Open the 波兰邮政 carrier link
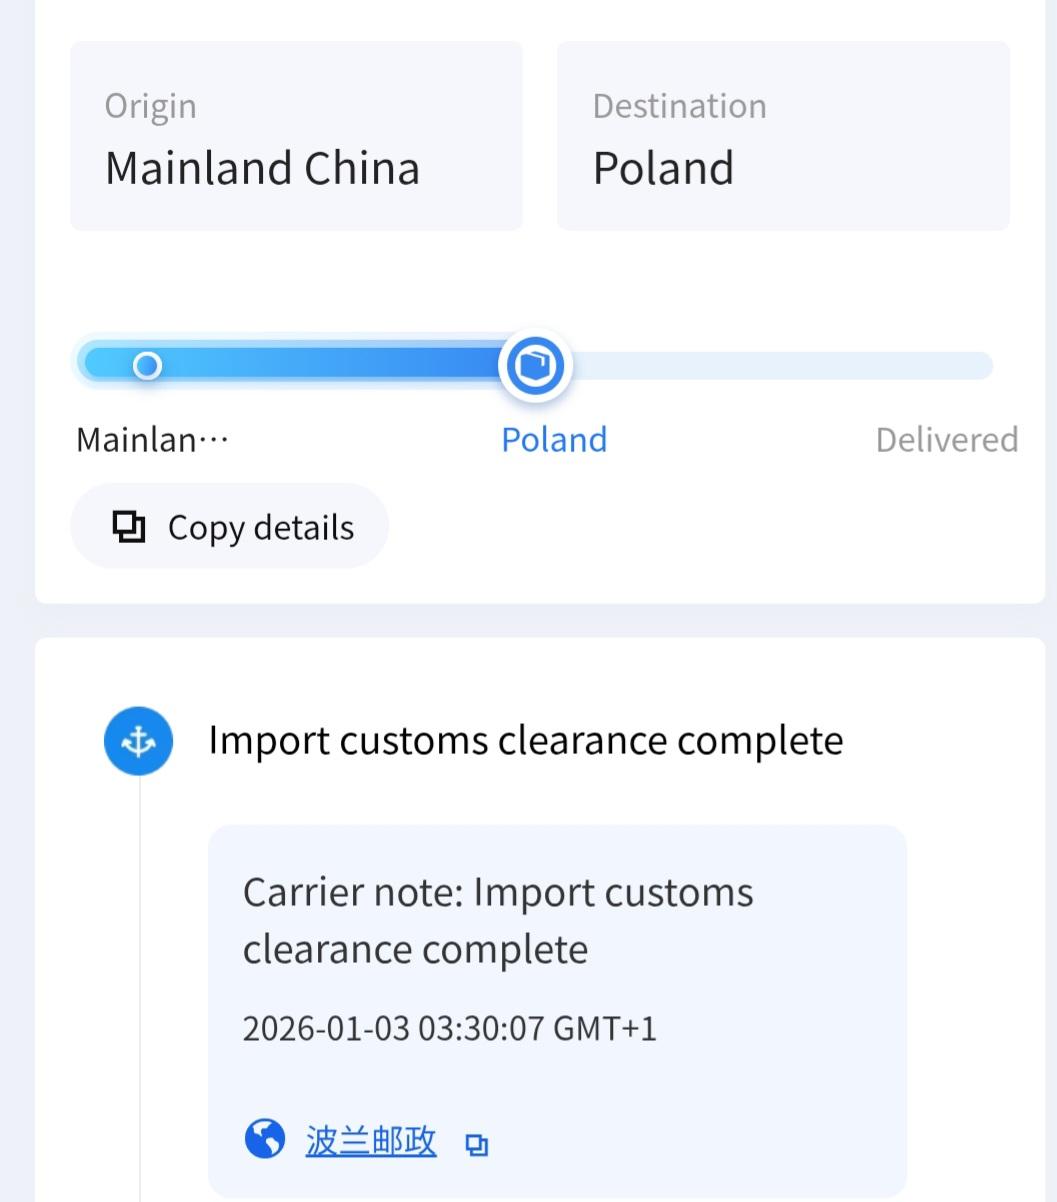The height and width of the screenshot is (1202, 1057). coord(371,1140)
